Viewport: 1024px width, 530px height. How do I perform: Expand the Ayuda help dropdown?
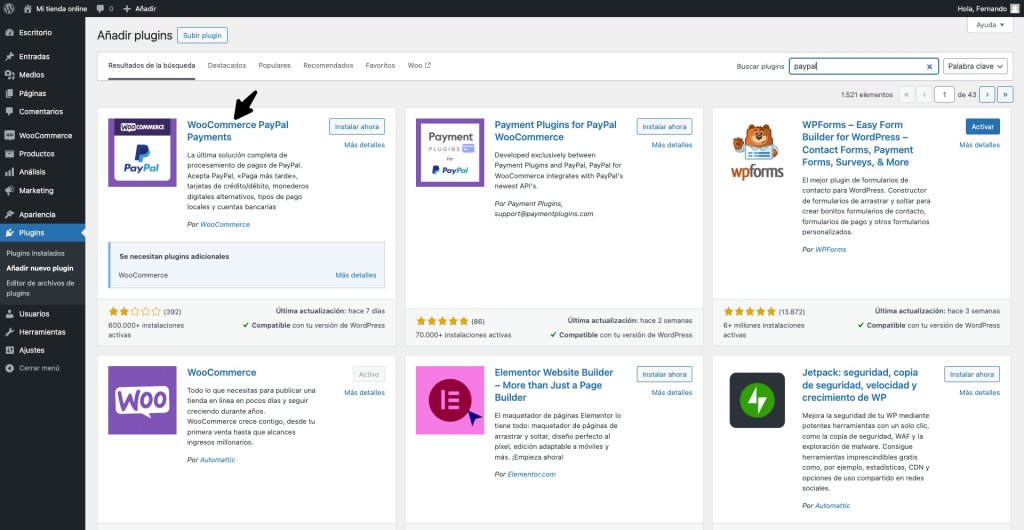click(990, 25)
